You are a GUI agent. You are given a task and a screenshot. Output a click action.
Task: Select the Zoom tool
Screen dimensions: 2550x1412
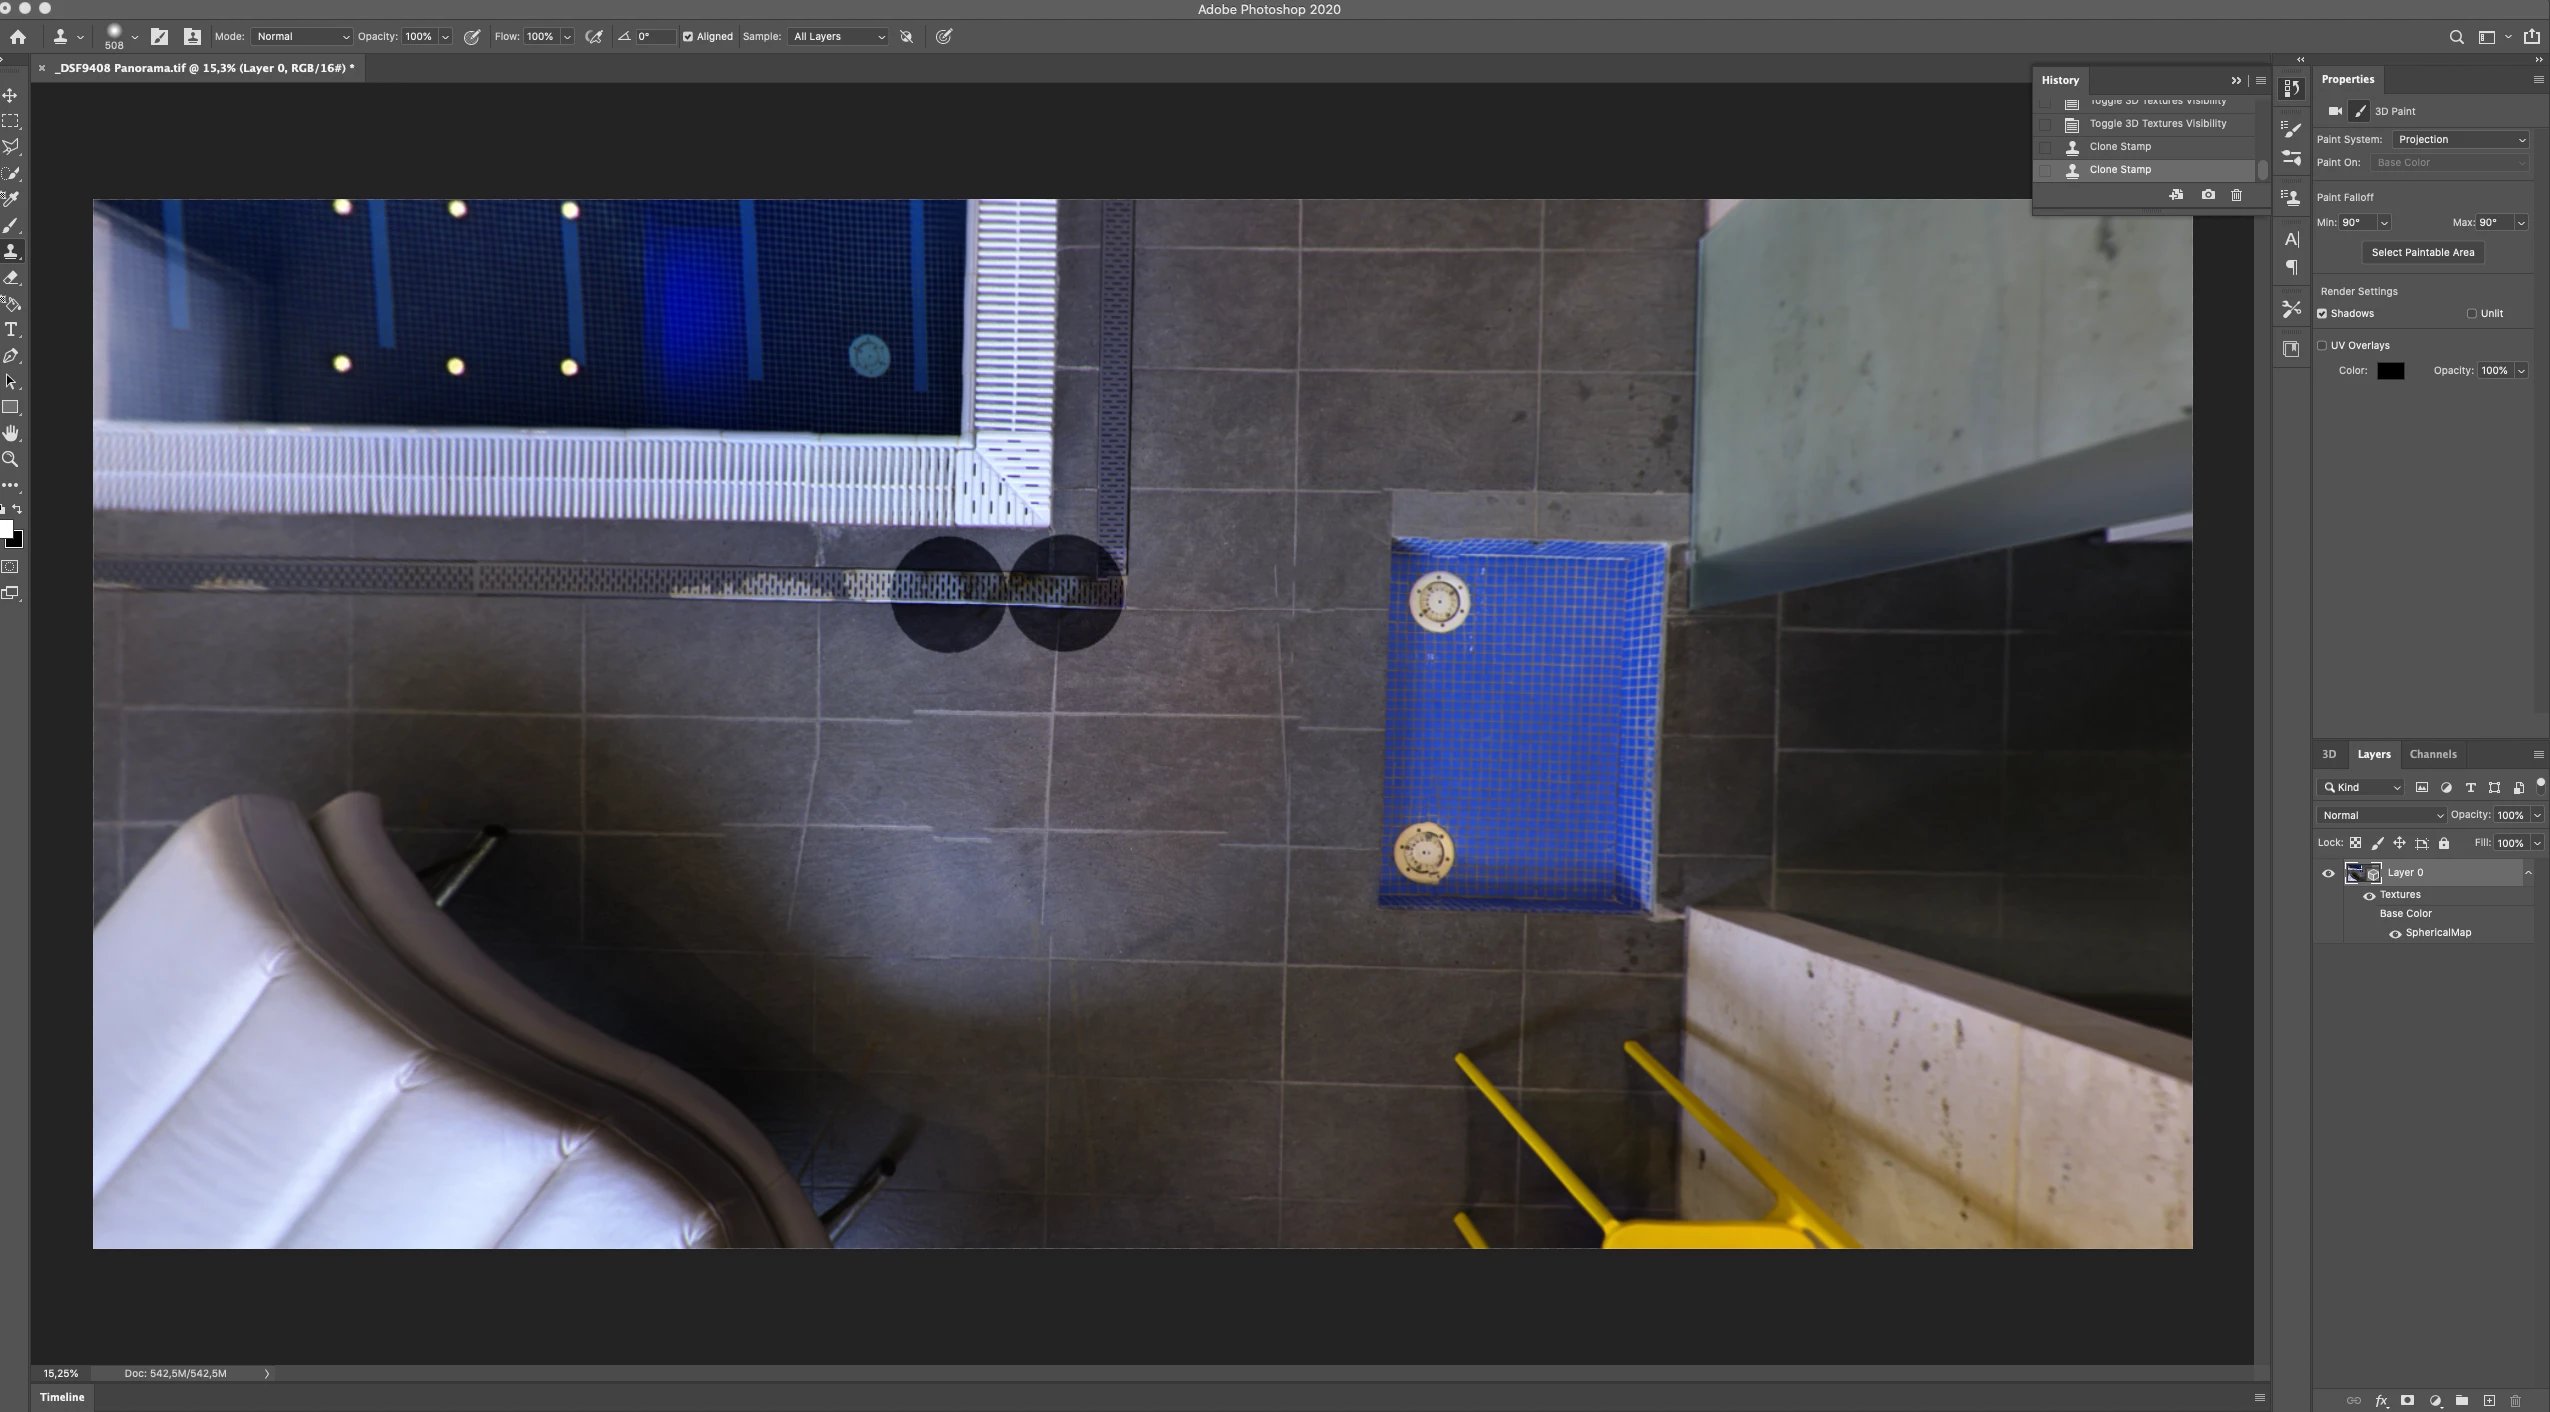11,459
